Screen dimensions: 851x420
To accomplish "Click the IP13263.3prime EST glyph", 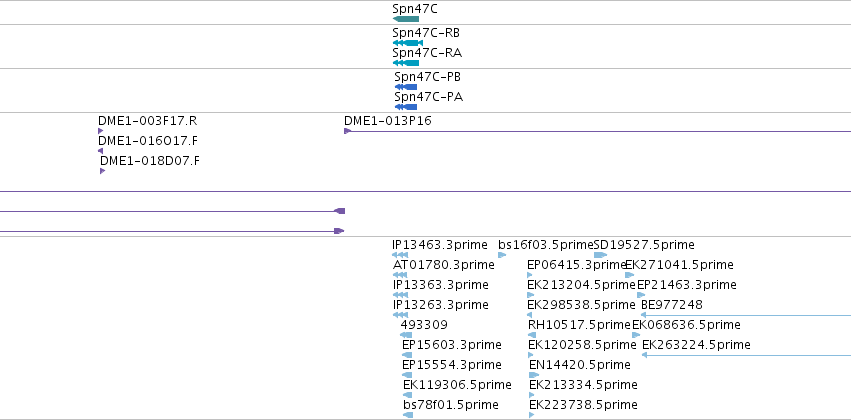I will tap(400, 315).
